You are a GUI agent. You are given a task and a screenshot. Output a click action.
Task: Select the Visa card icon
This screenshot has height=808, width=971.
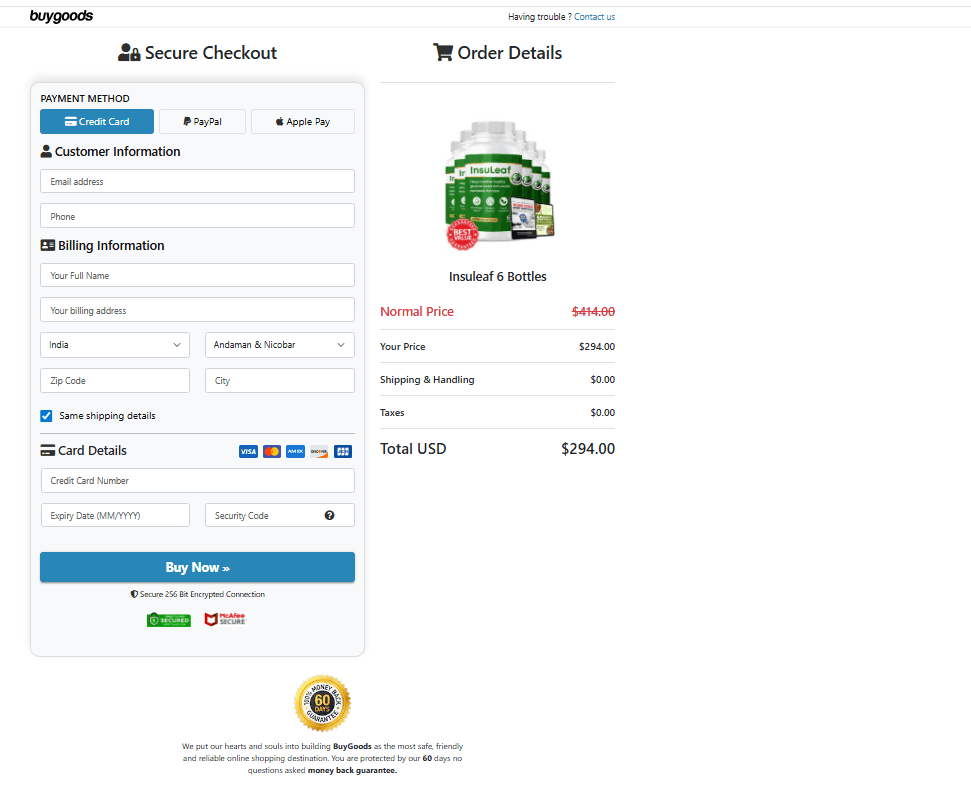248,451
